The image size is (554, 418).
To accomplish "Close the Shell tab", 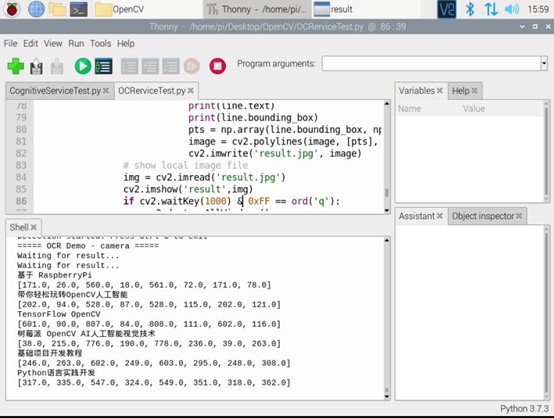I will tap(34, 227).
